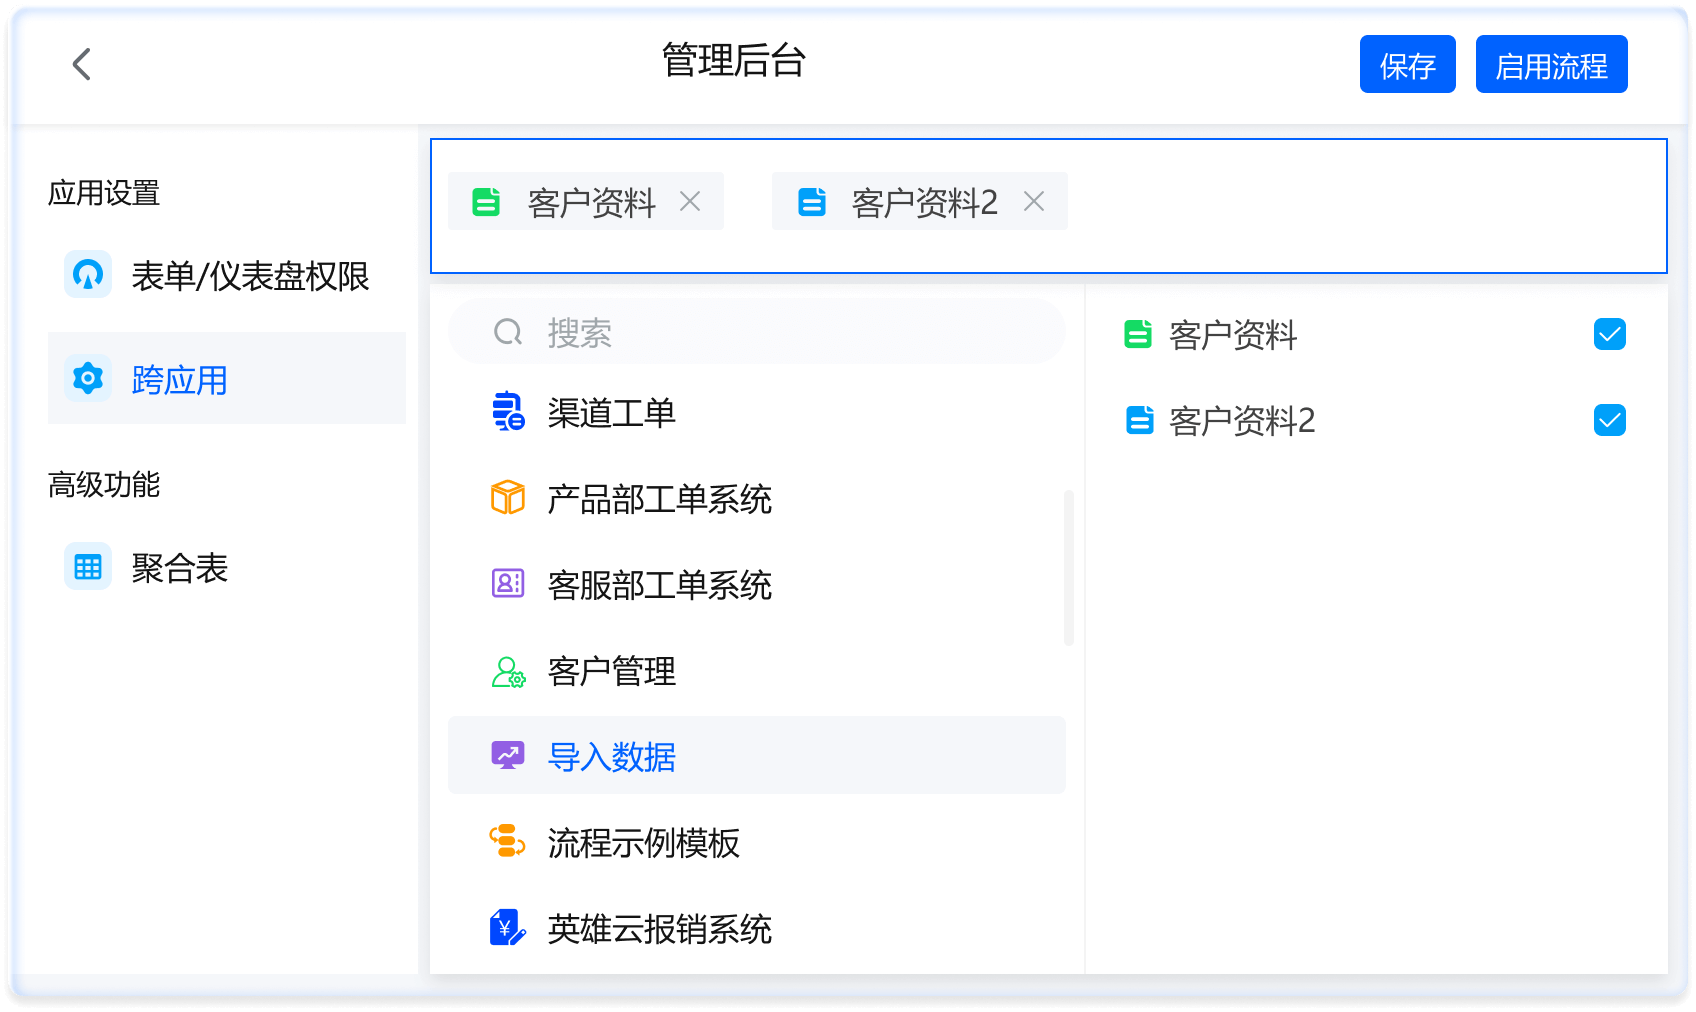The width and height of the screenshot is (1696, 1012).
Task: Click inside the selected forms box
Action: pyautogui.click(x=1048, y=206)
